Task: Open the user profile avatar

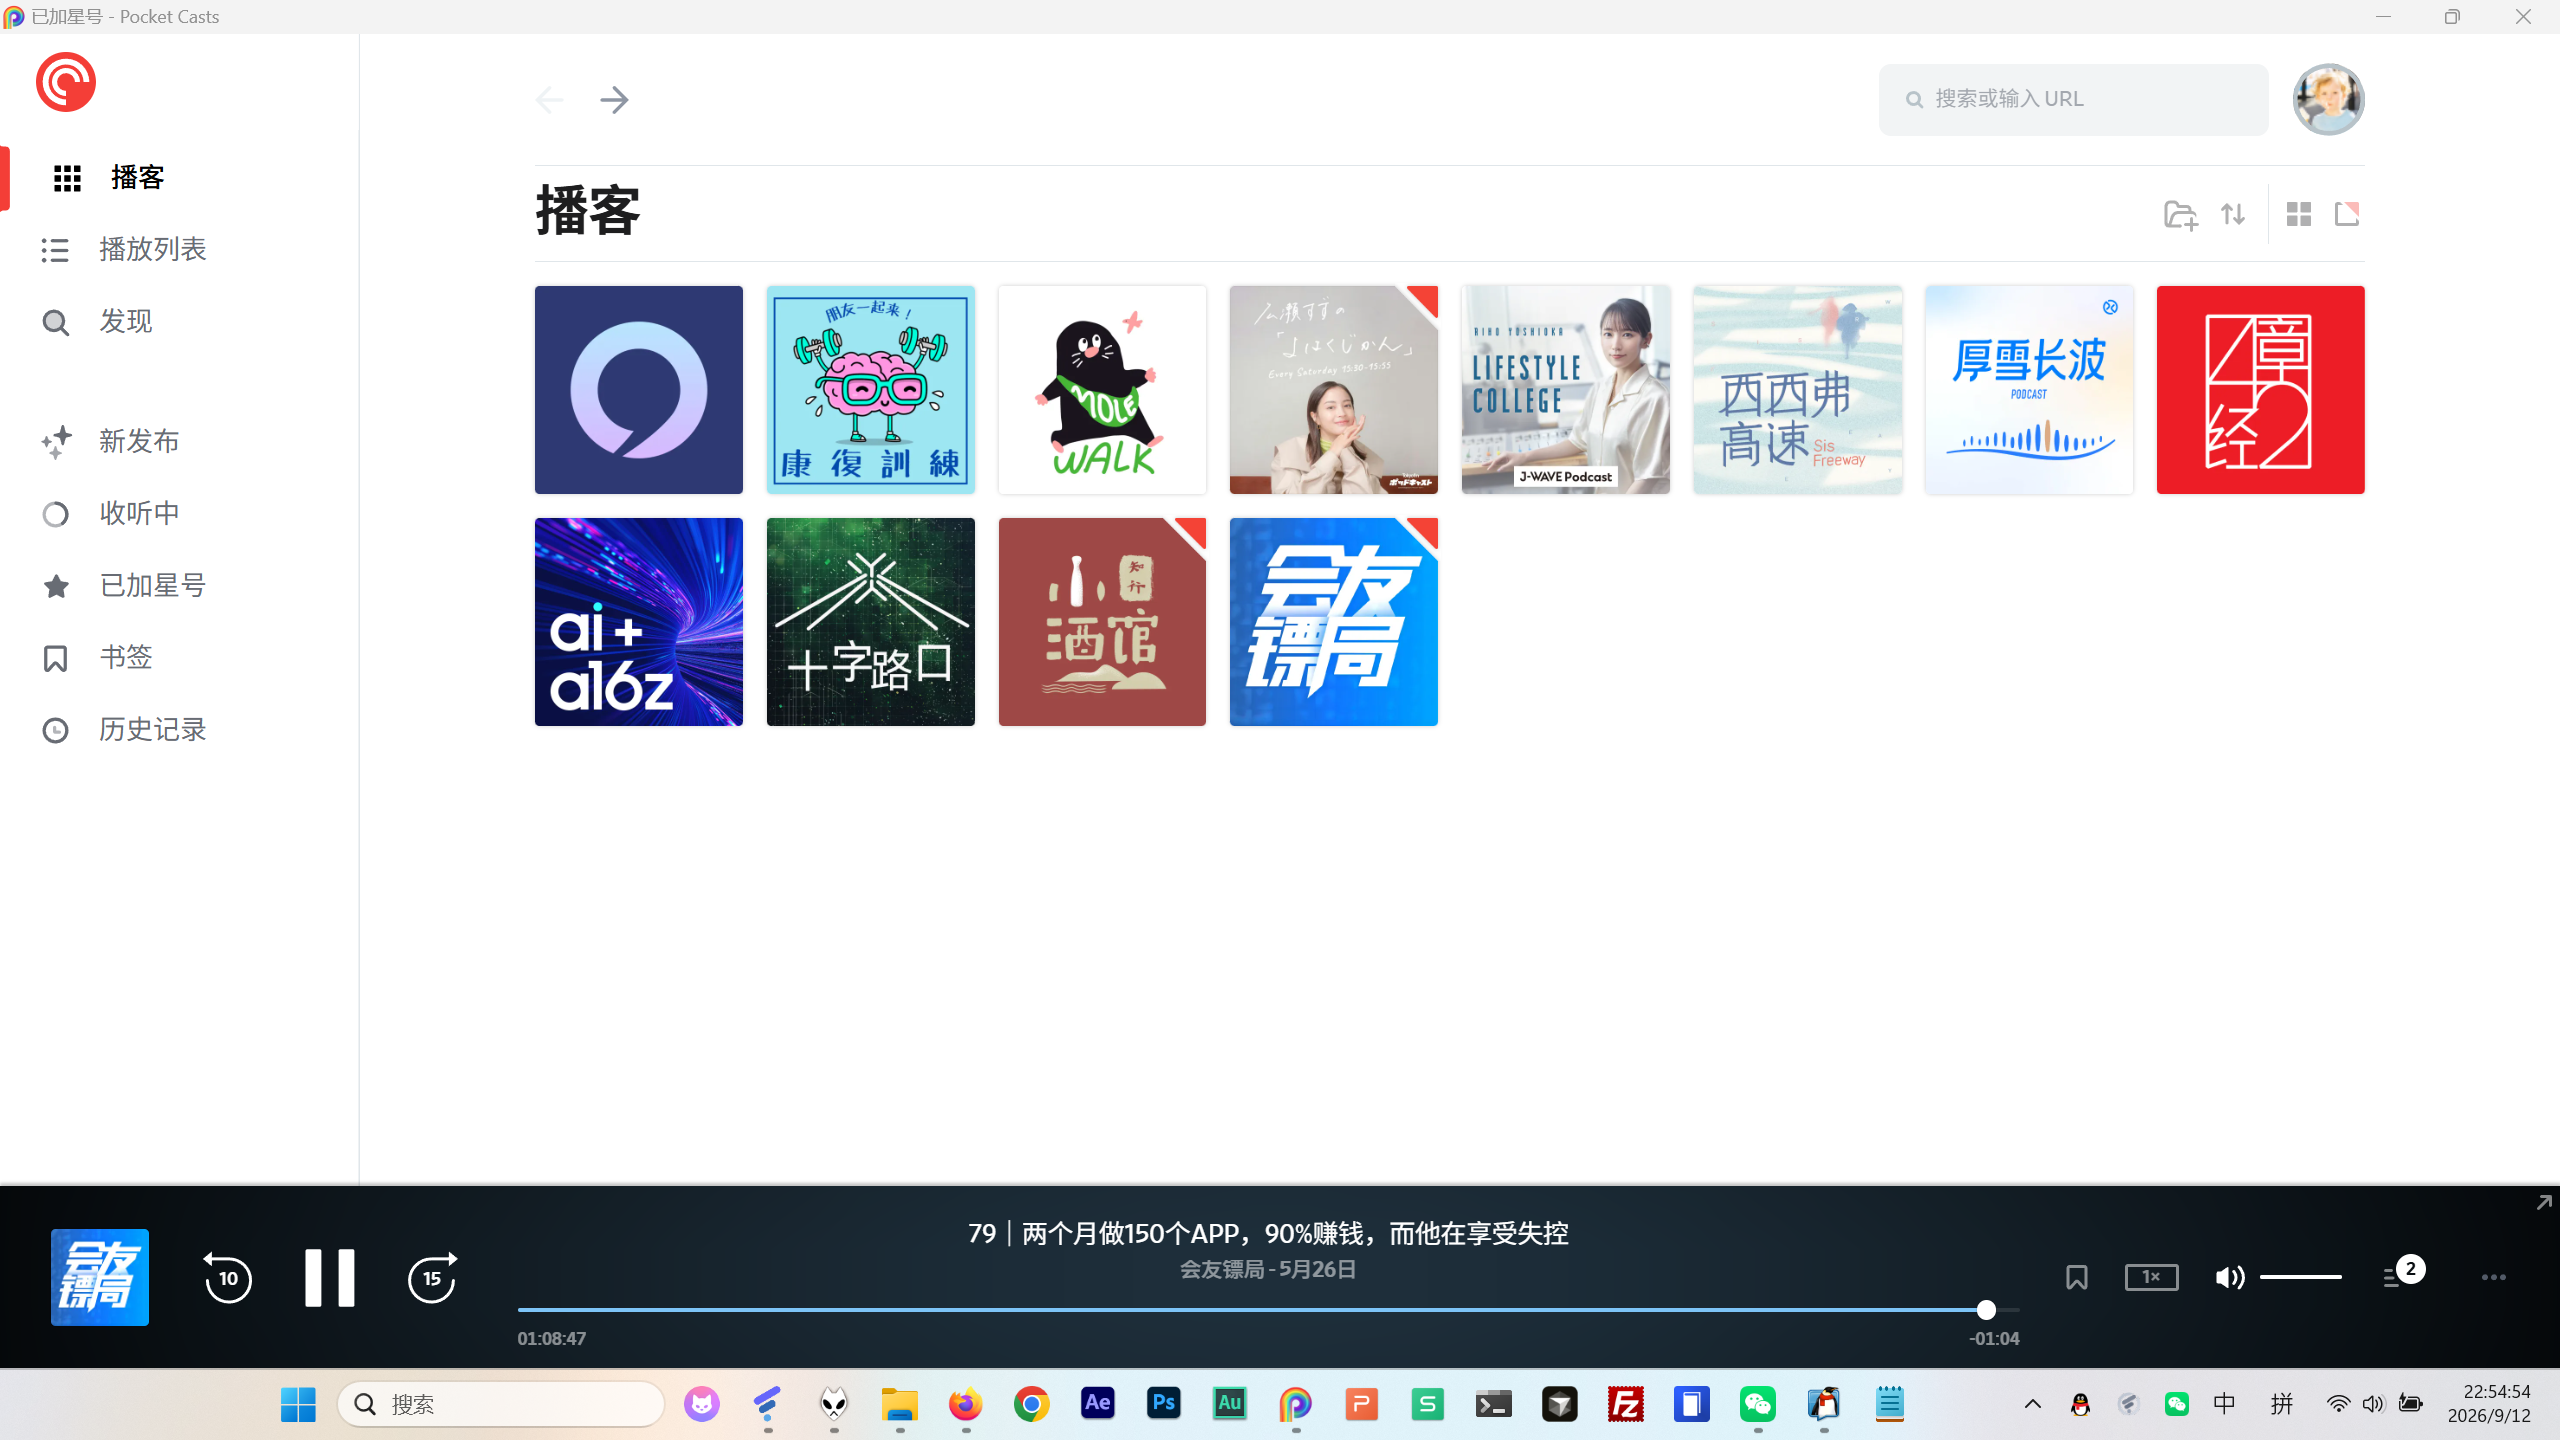Action: coord(2328,100)
